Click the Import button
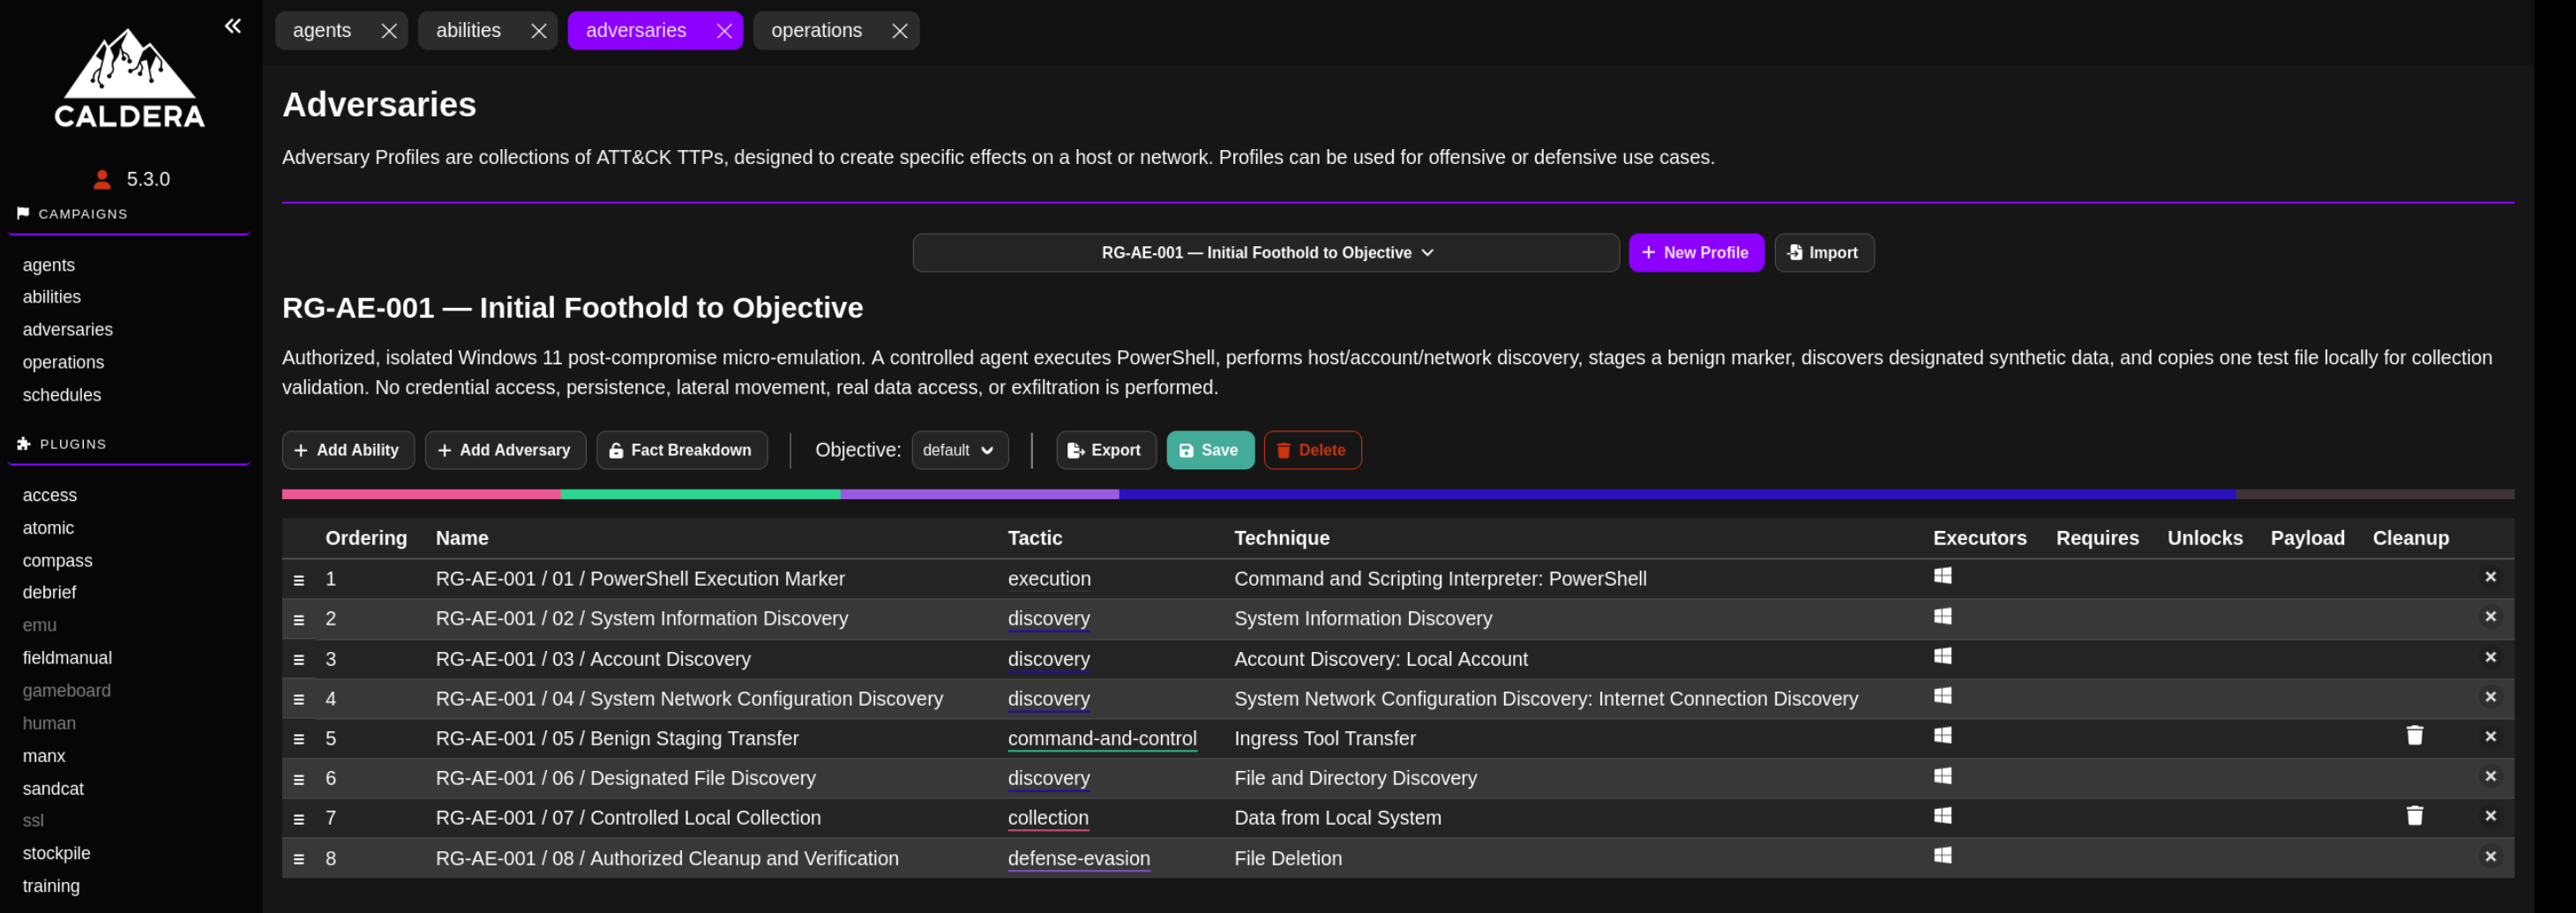This screenshot has width=2576, height=913. click(x=1824, y=253)
